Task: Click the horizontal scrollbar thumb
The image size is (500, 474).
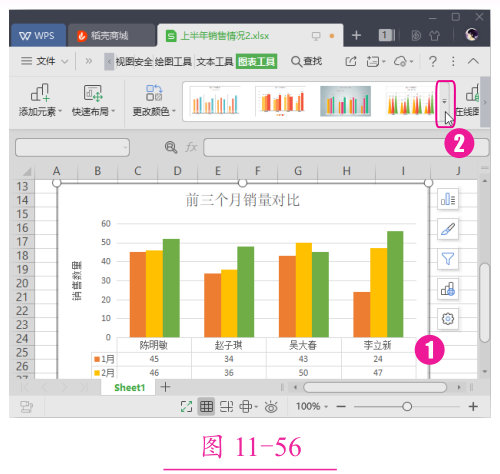Action: pyautogui.click(x=375, y=387)
